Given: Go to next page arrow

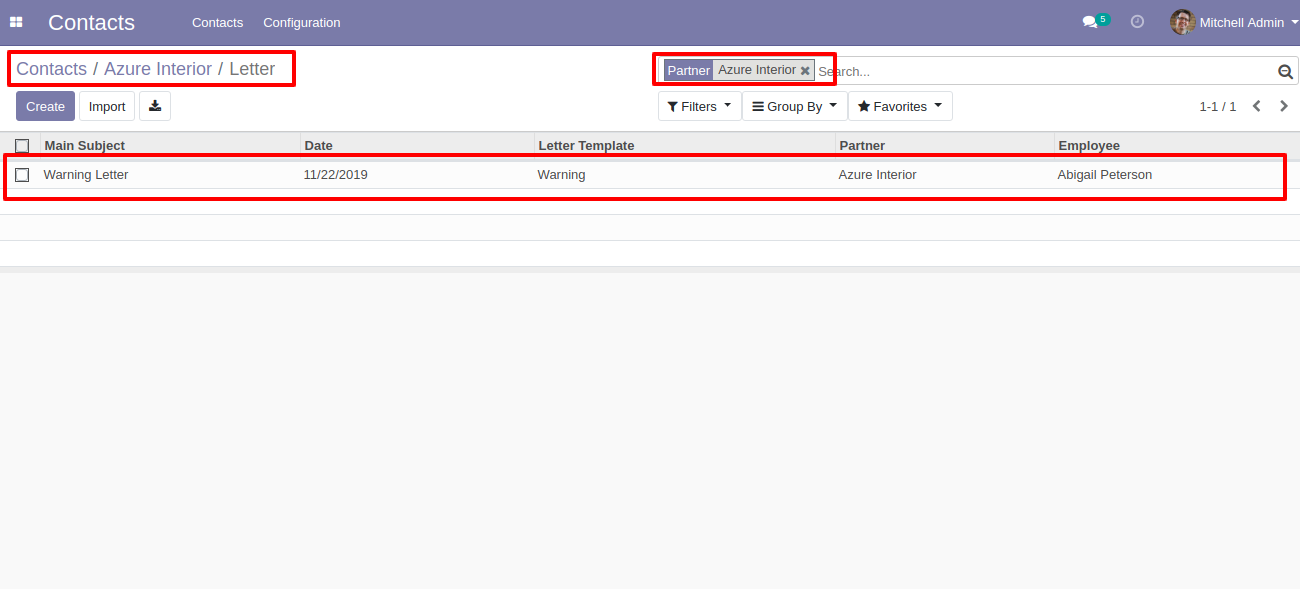Looking at the screenshot, I should [1284, 106].
